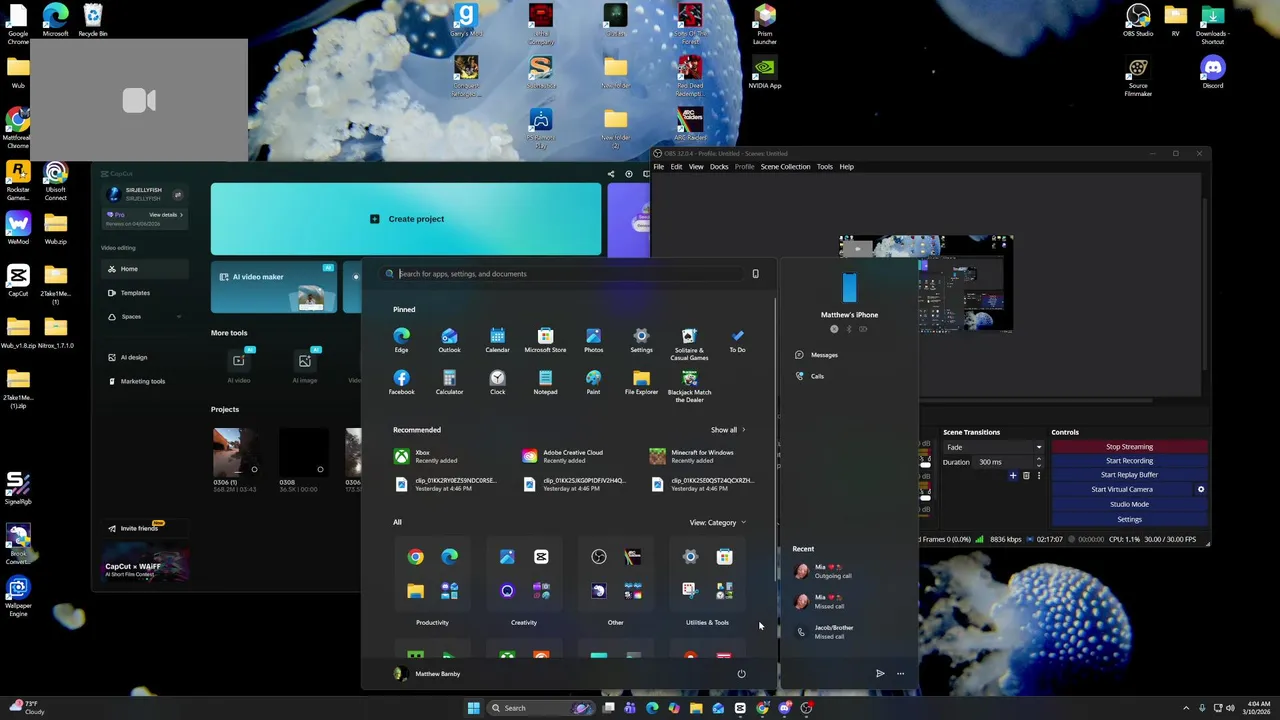This screenshot has height=720, width=1280.
Task: Select AI design in CapCut sidebar
Action: tap(145, 357)
